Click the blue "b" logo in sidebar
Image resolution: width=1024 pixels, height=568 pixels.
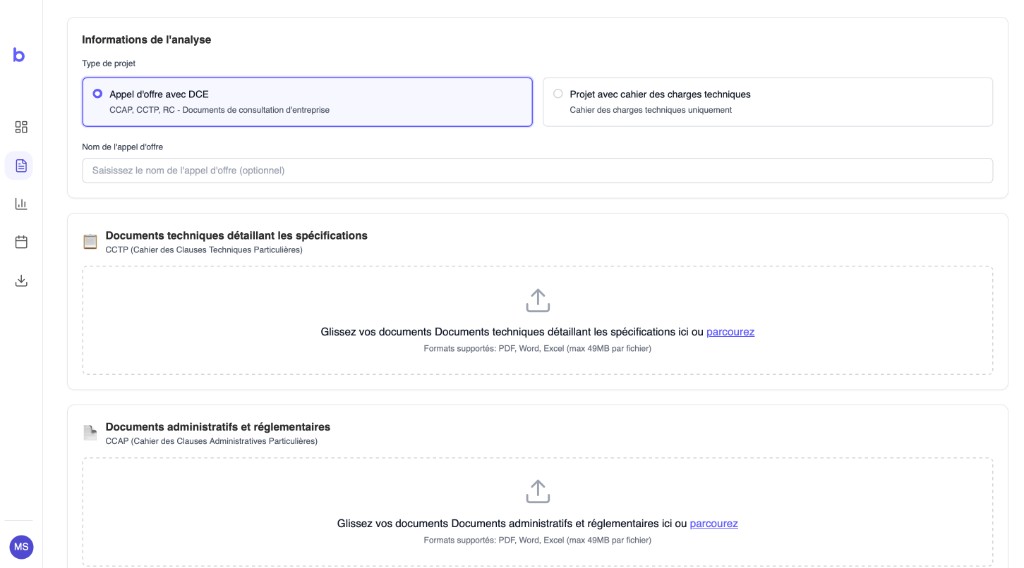(x=19, y=55)
